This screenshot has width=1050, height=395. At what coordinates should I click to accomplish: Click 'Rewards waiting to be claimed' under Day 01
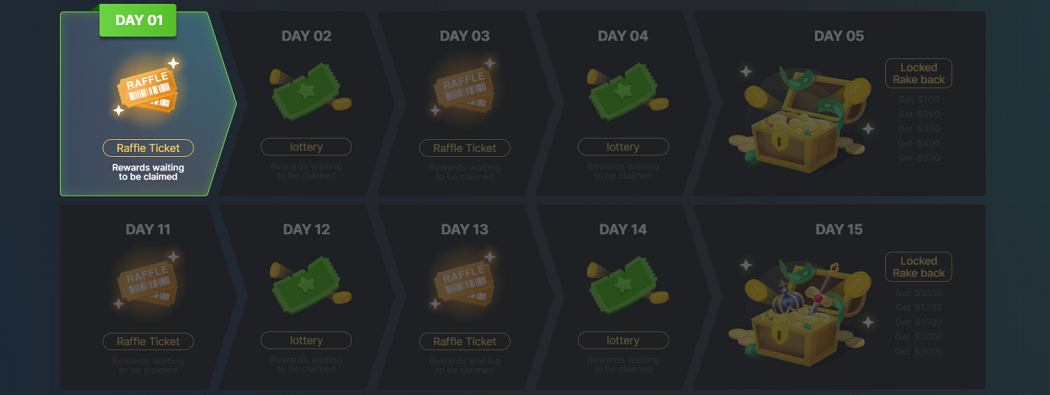148,172
